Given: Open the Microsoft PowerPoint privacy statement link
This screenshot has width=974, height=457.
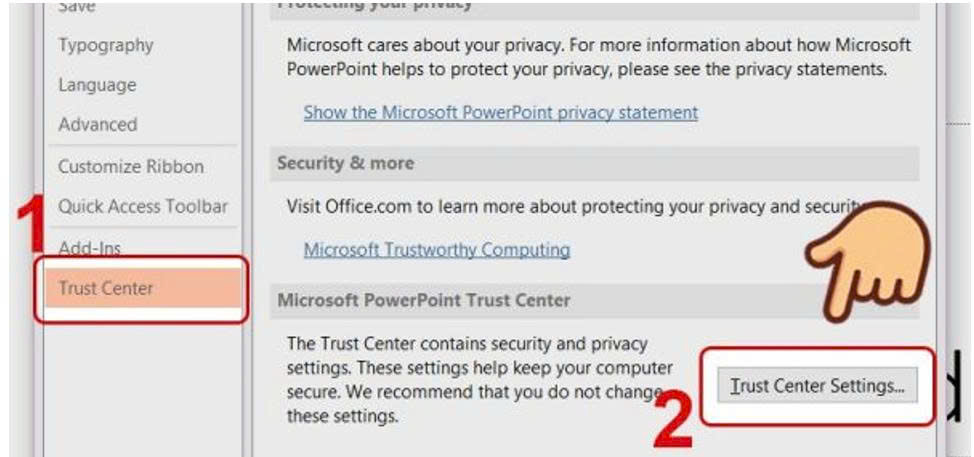Looking at the screenshot, I should 500,112.
